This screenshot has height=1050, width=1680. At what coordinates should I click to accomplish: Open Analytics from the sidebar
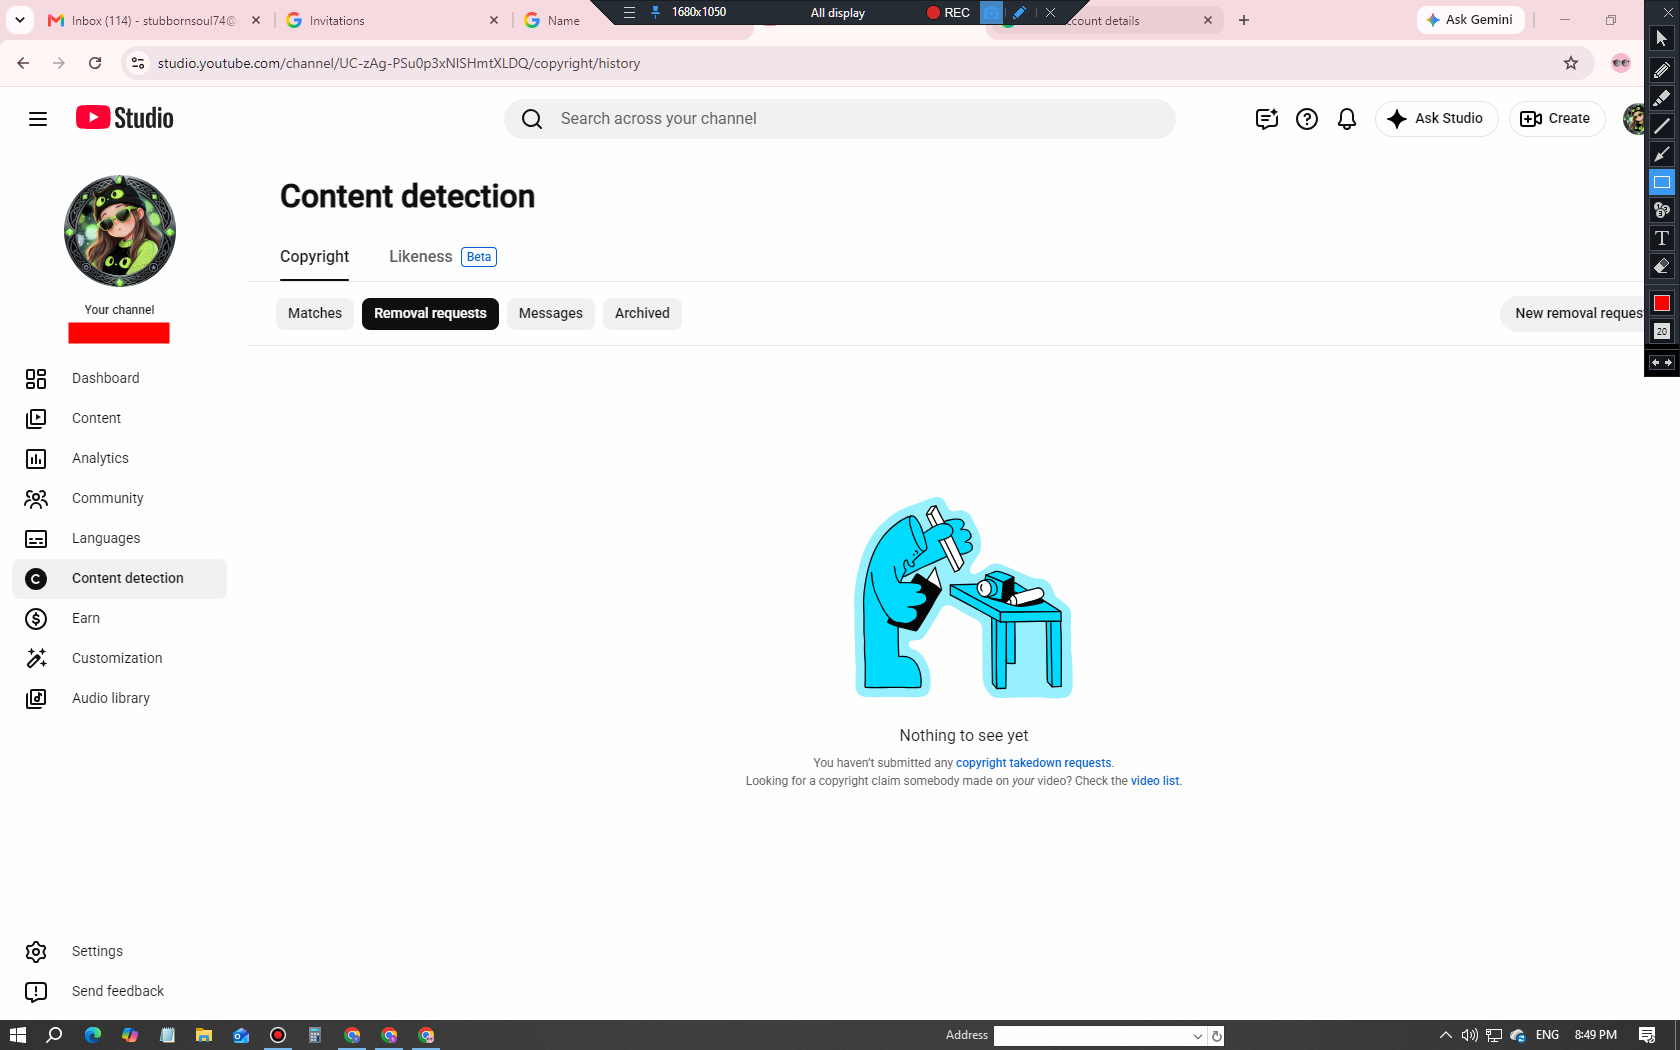click(119, 458)
